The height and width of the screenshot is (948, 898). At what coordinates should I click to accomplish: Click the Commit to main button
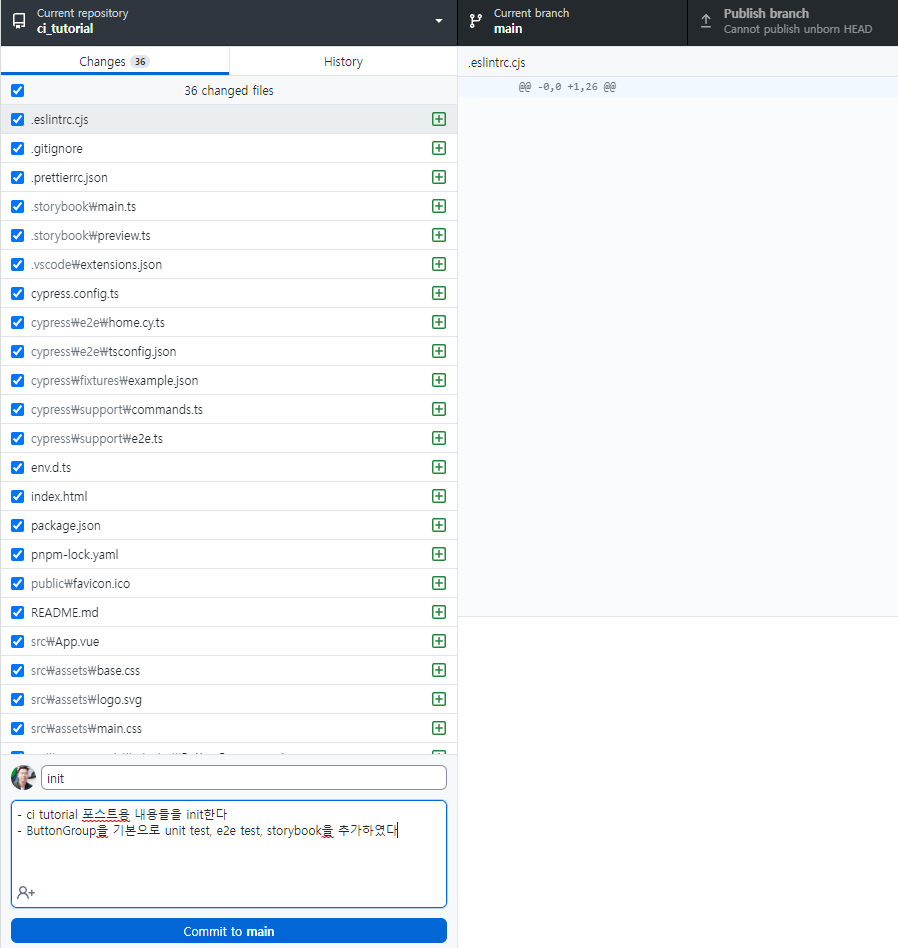tap(229, 931)
